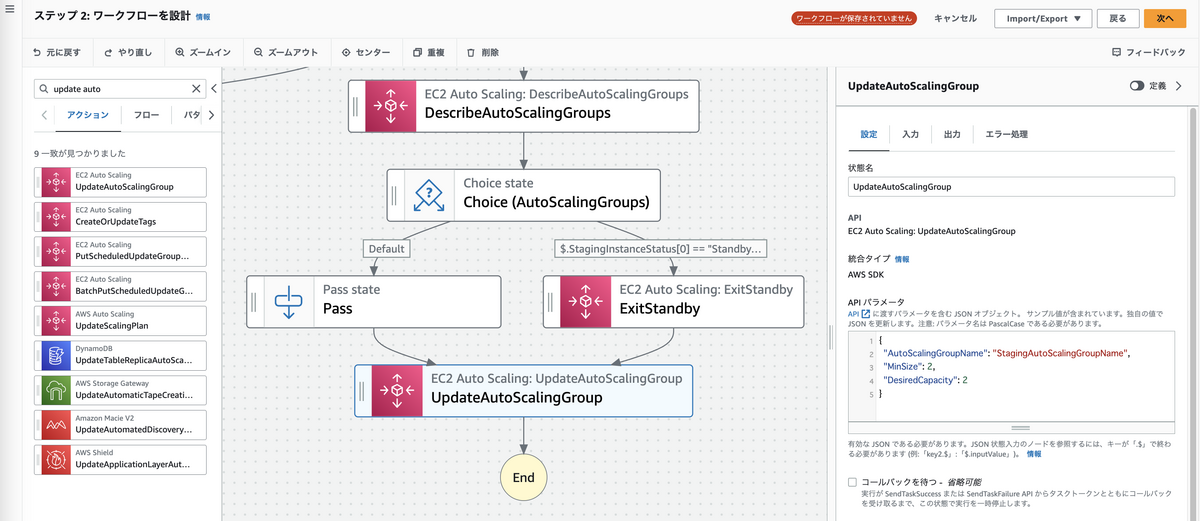Open 情報 link next to step title

[x=203, y=18]
